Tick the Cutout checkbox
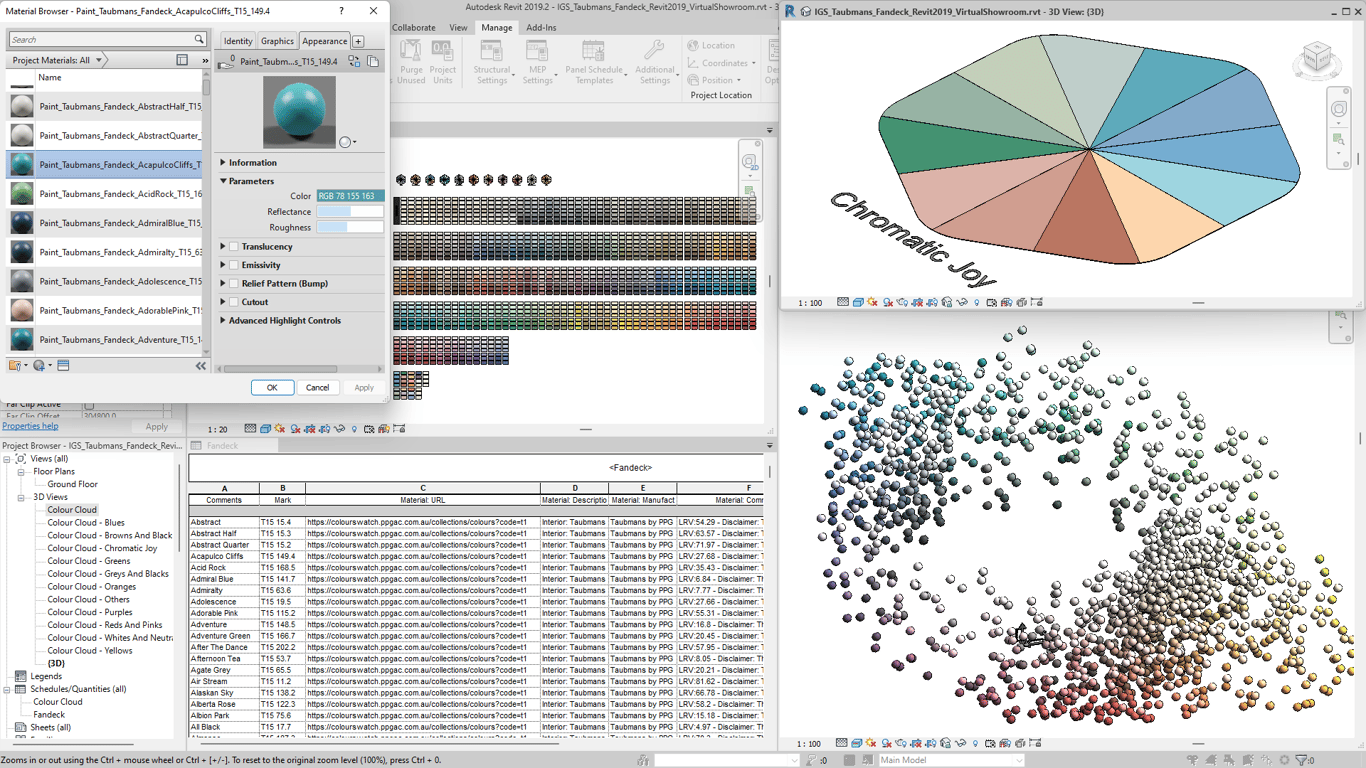1366x768 pixels. point(234,302)
